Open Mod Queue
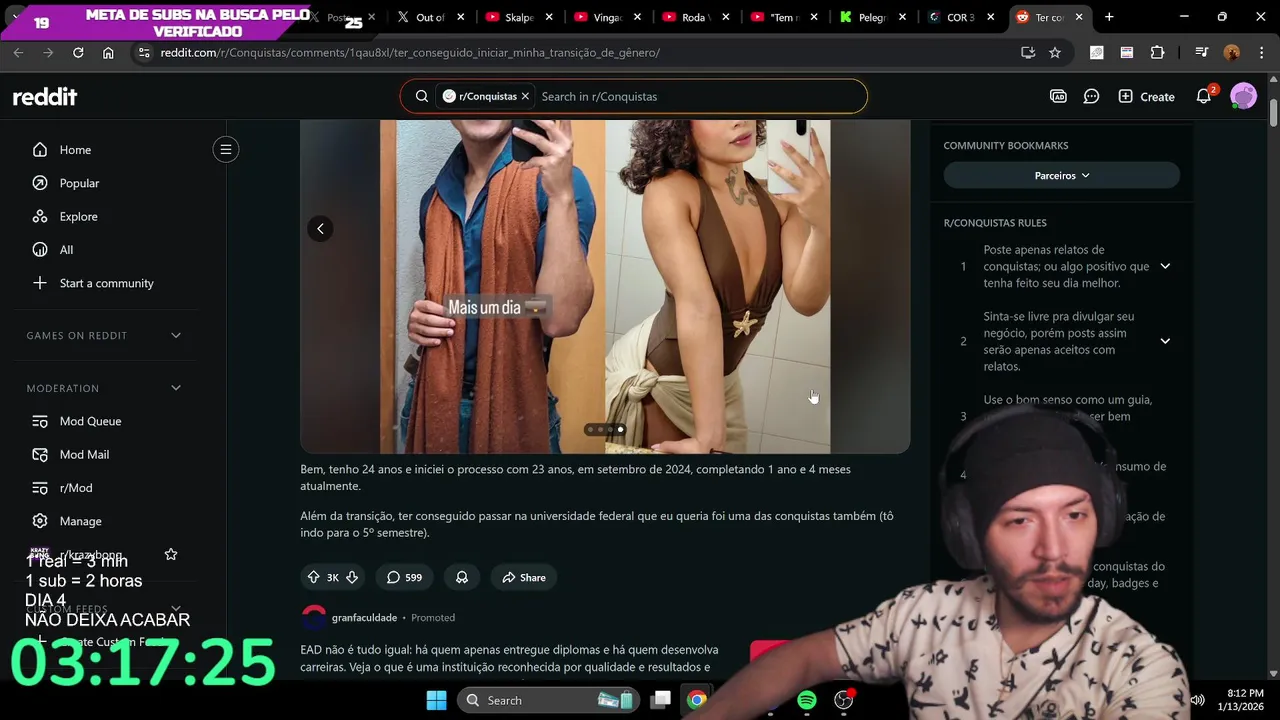 [x=90, y=421]
